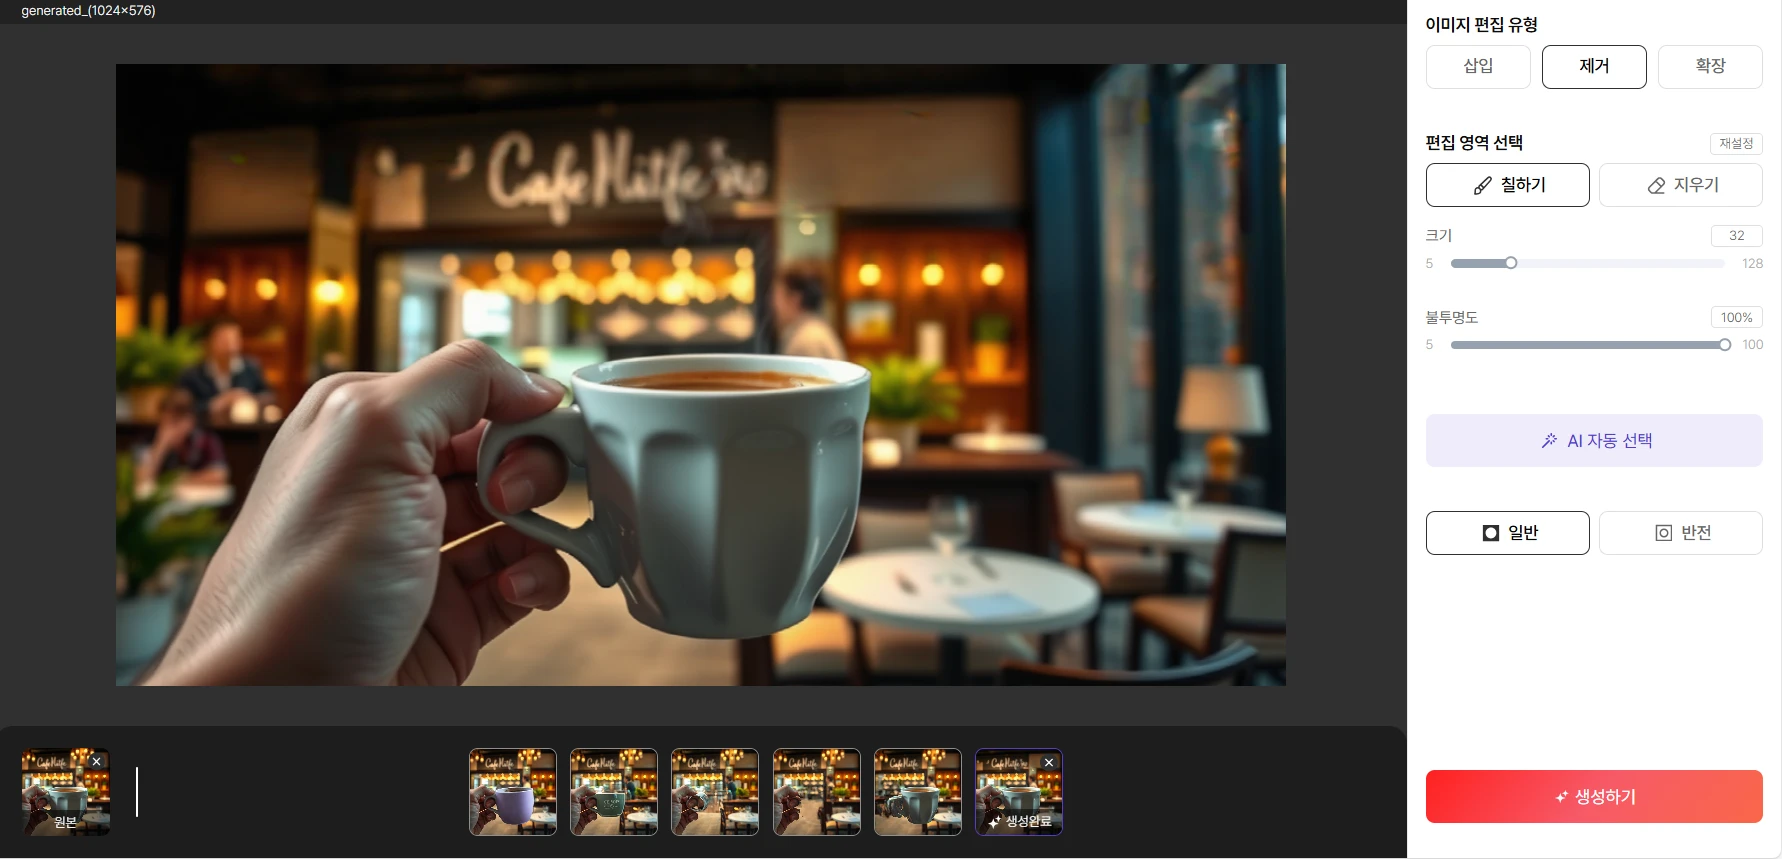Switch edit type to 삽입
This screenshot has height=859, width=1782.
(x=1478, y=66)
